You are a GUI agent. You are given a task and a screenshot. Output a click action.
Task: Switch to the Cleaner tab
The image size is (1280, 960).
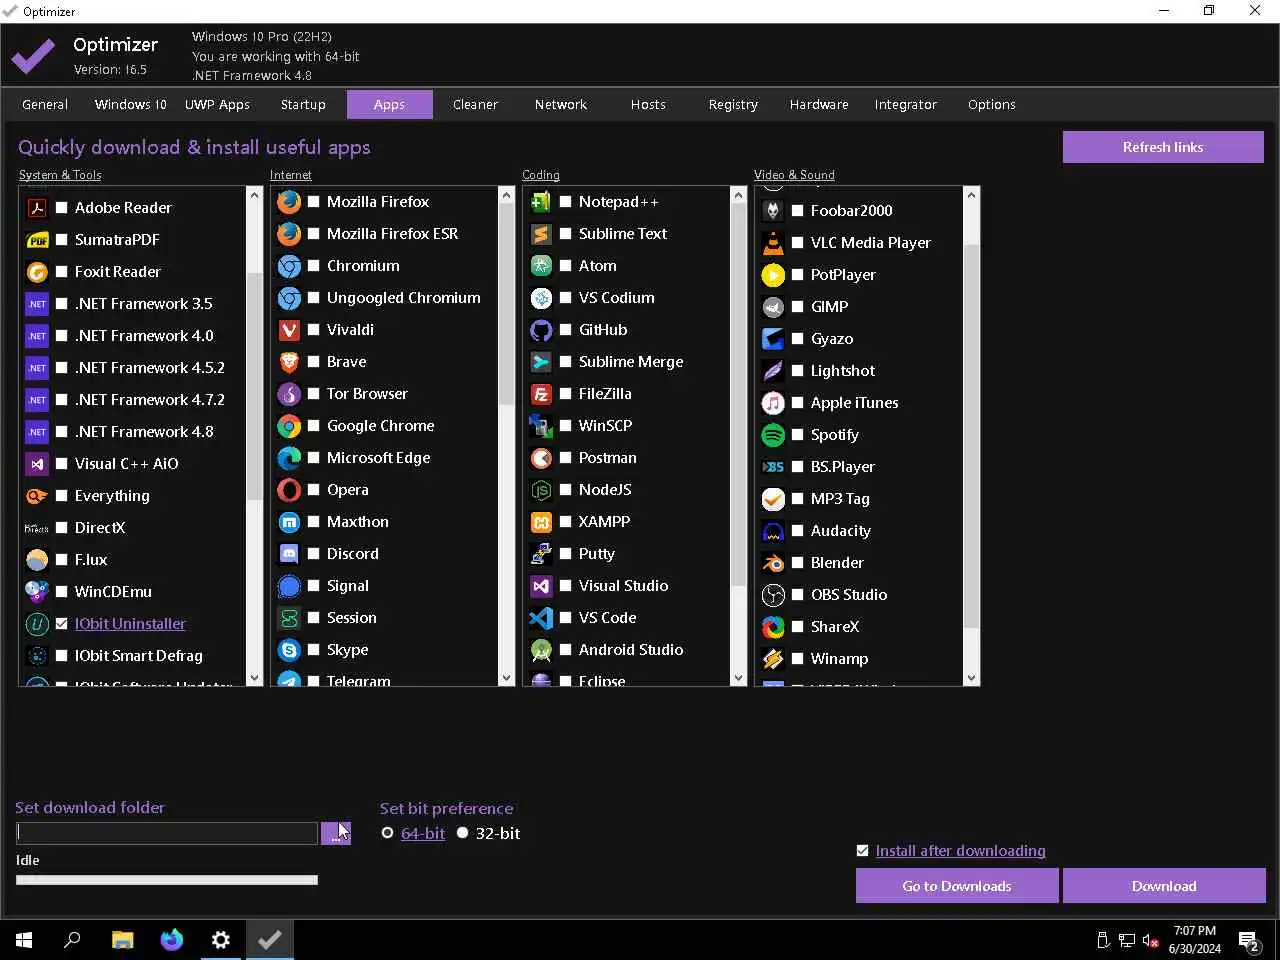475,104
